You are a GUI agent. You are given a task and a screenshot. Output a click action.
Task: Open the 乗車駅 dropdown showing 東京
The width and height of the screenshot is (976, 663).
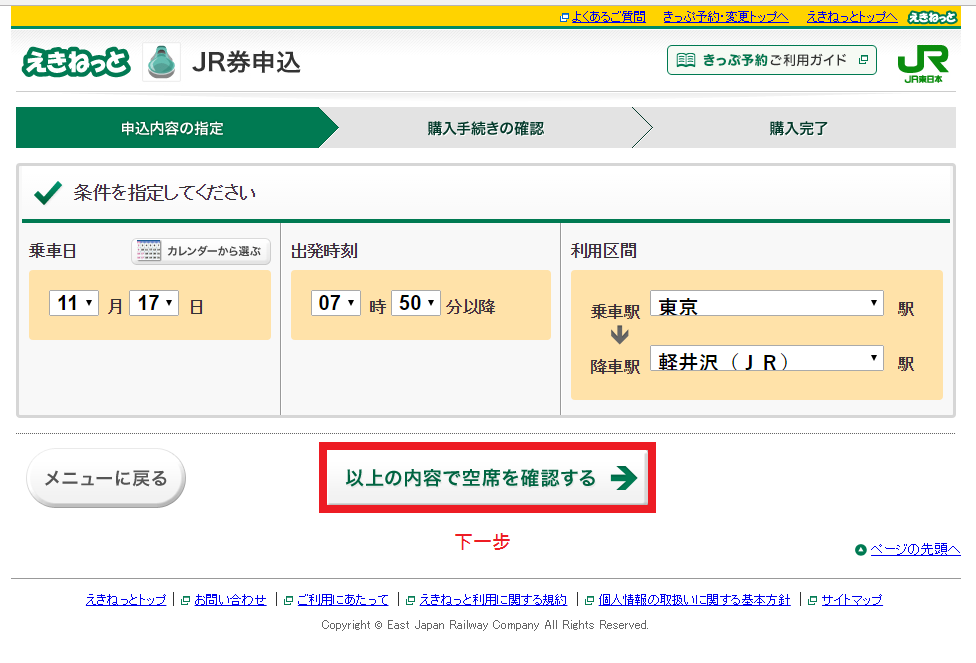click(767, 303)
